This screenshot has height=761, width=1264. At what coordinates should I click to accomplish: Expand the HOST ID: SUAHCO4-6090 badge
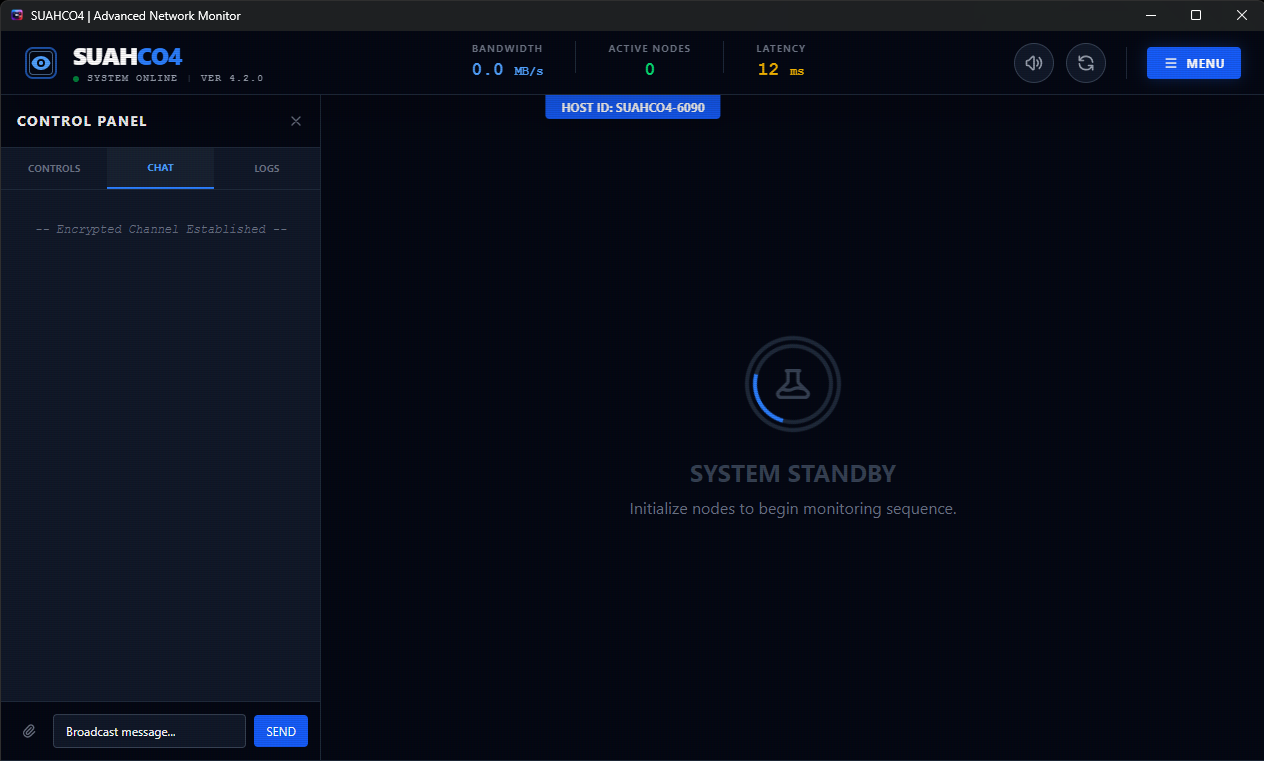tap(632, 106)
